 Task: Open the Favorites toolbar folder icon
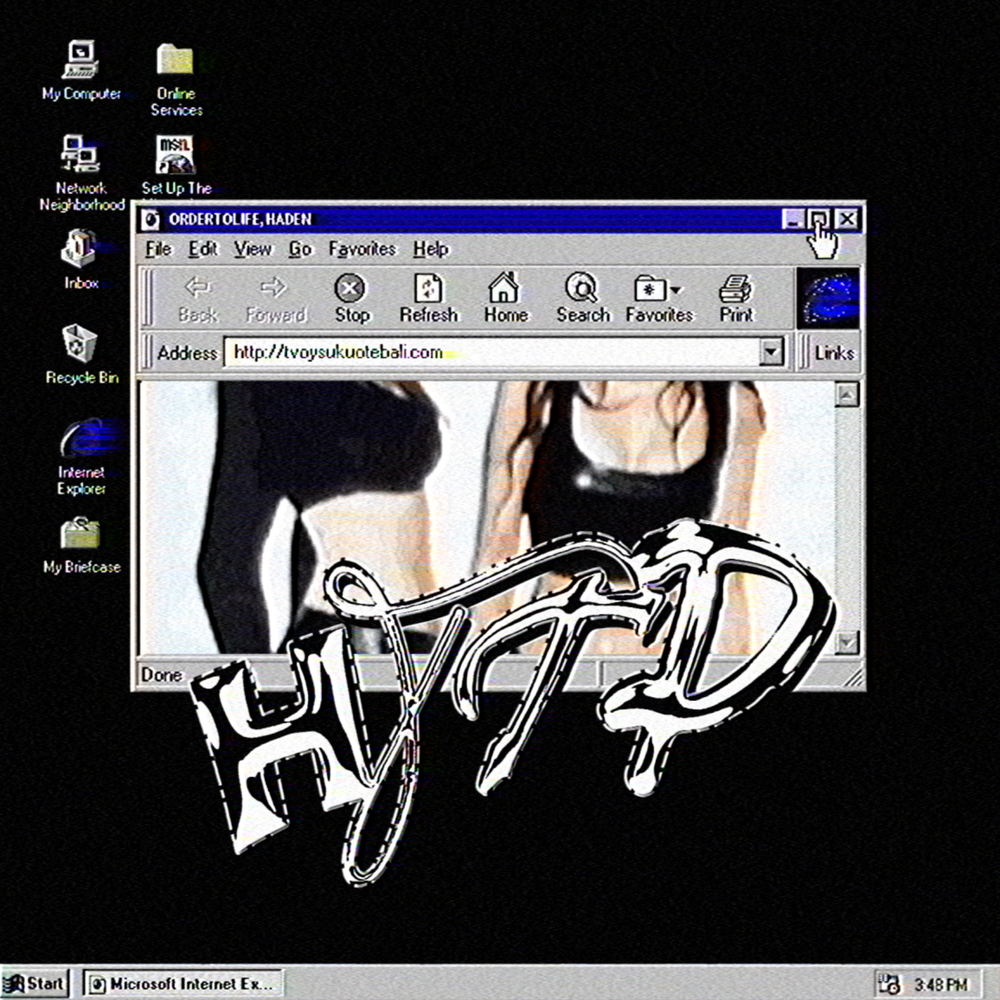pyautogui.click(x=657, y=290)
